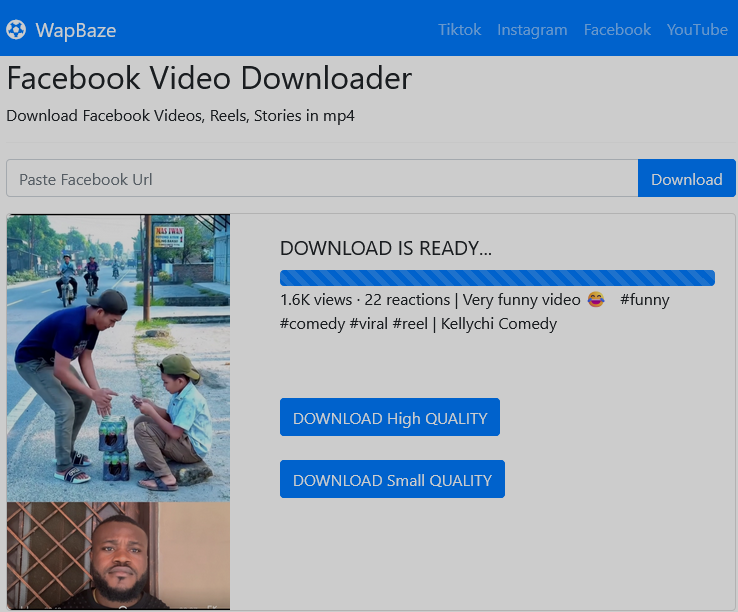Image resolution: width=738 pixels, height=612 pixels.
Task: Click the Download button beside the URL field
Action: coord(687,178)
